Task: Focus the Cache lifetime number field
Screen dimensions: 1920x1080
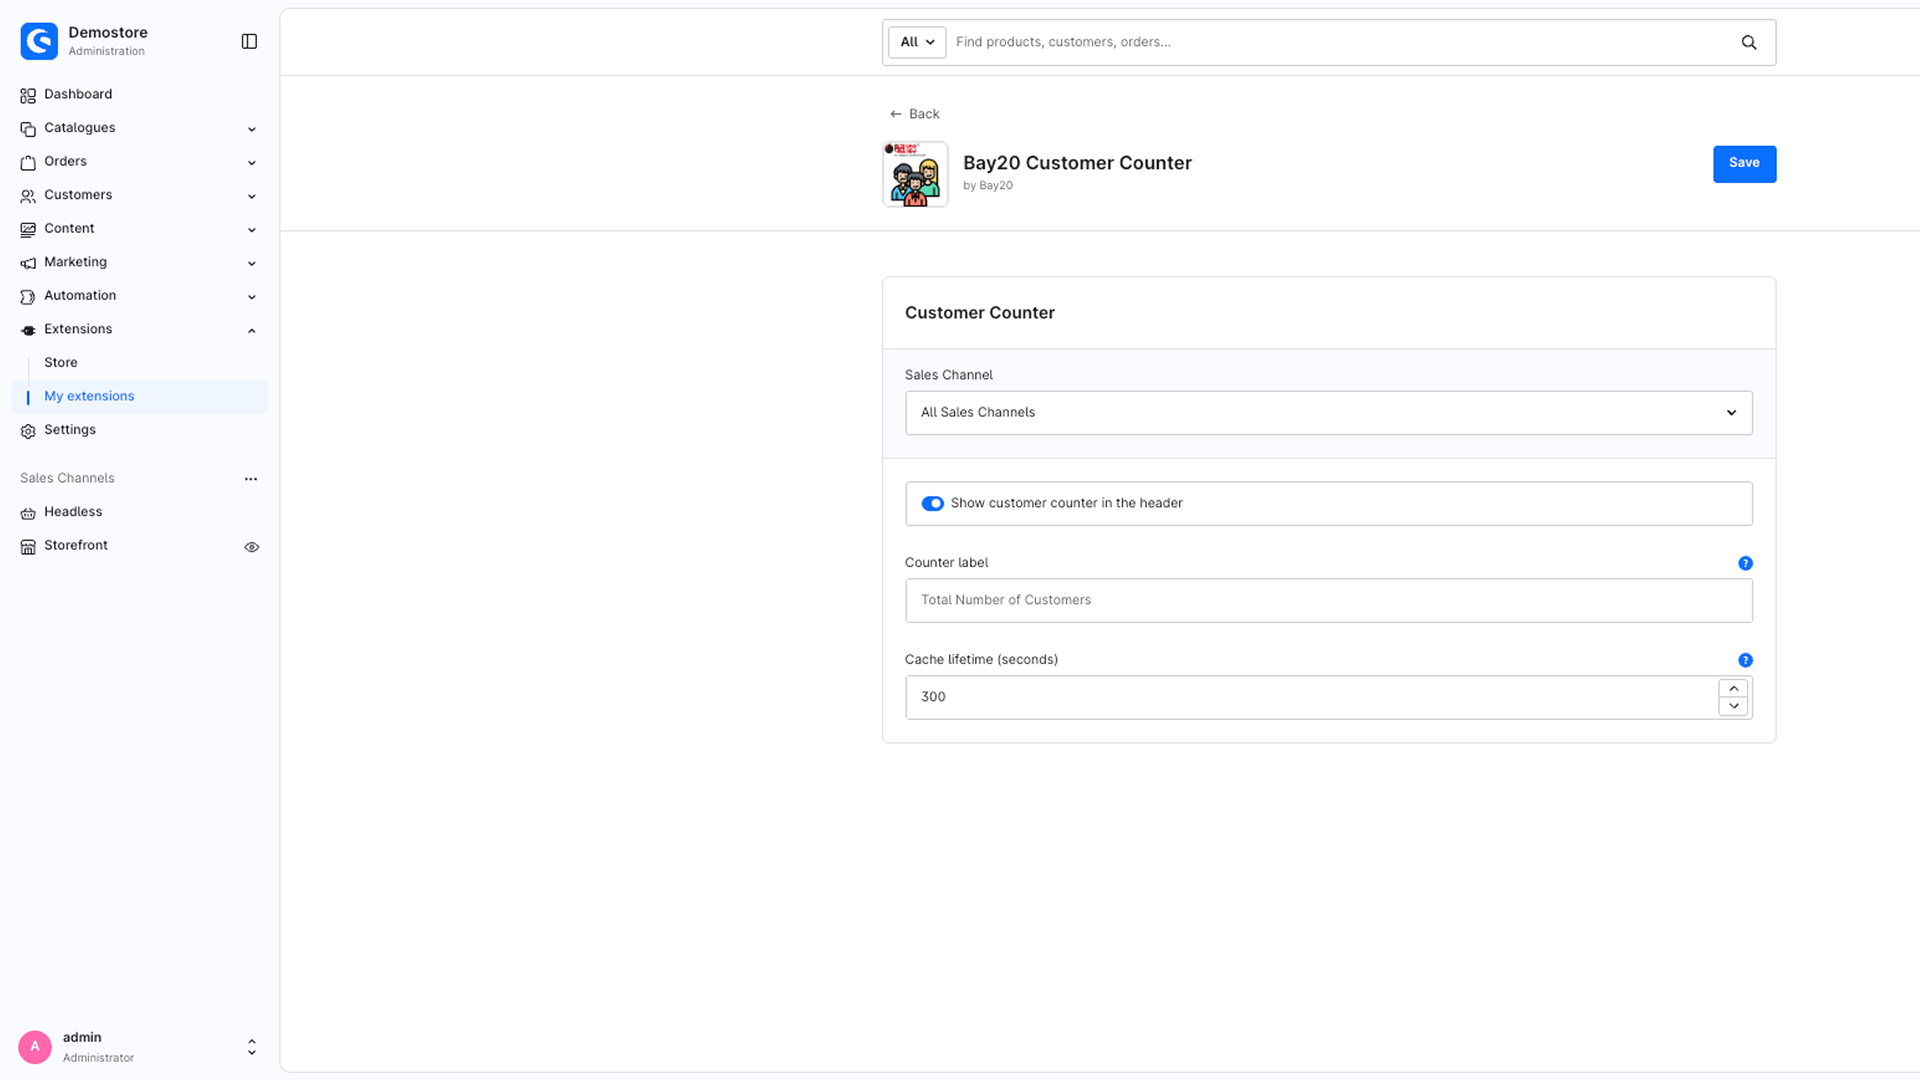Action: [x=1311, y=697]
